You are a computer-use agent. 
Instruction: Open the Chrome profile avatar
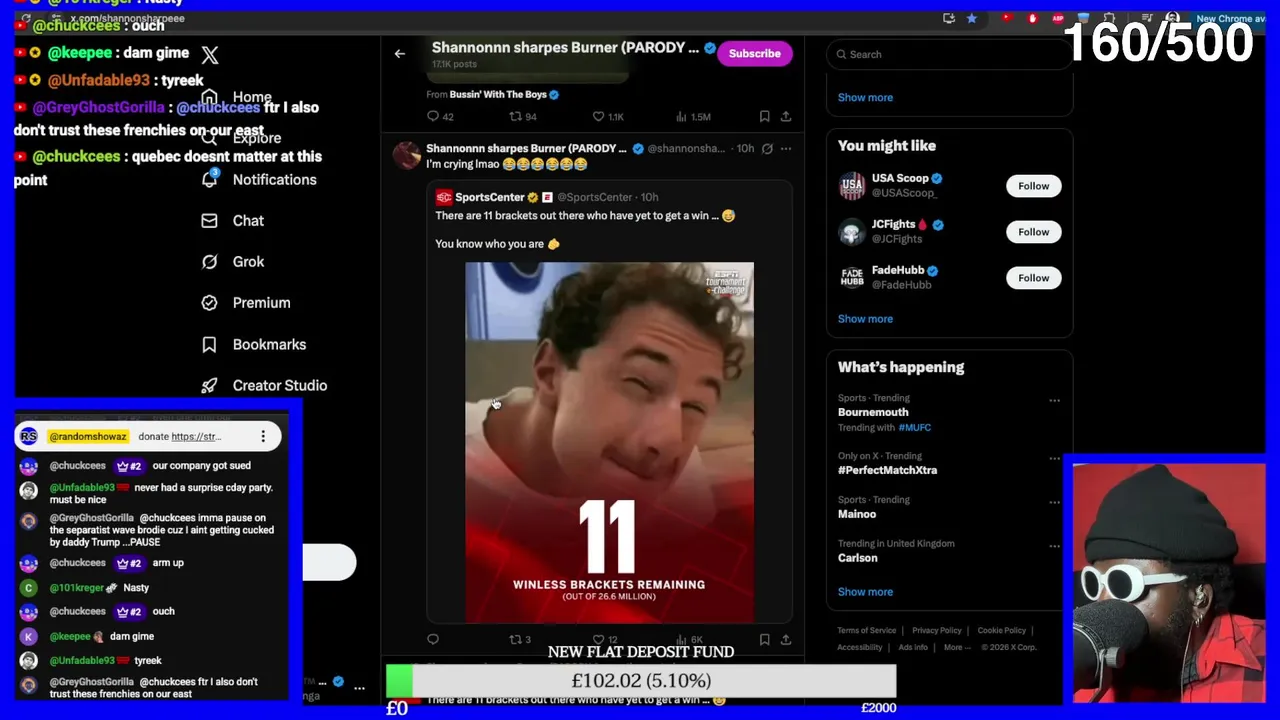(x=1172, y=18)
